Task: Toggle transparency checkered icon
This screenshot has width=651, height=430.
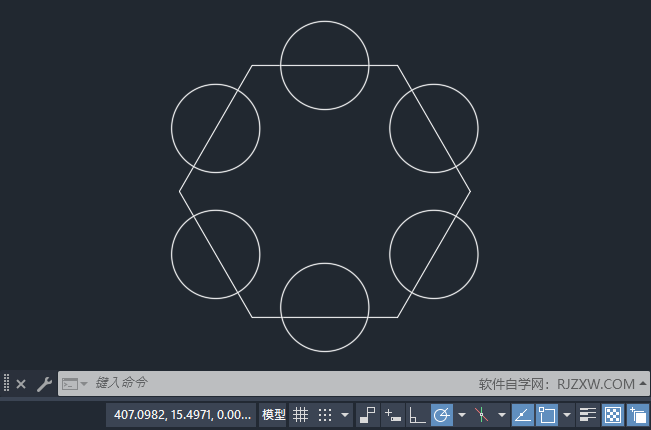Action: [x=613, y=415]
